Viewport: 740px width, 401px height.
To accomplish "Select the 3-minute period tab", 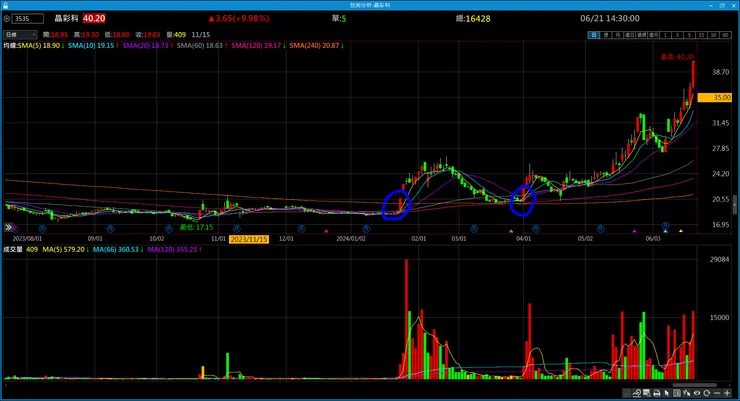I will pos(677,35).
